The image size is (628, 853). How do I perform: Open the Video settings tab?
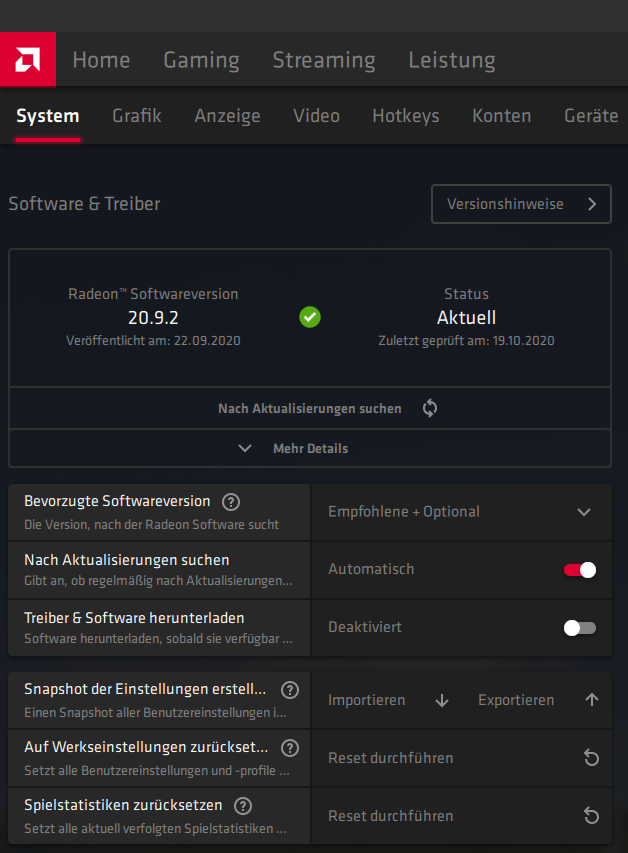click(316, 115)
